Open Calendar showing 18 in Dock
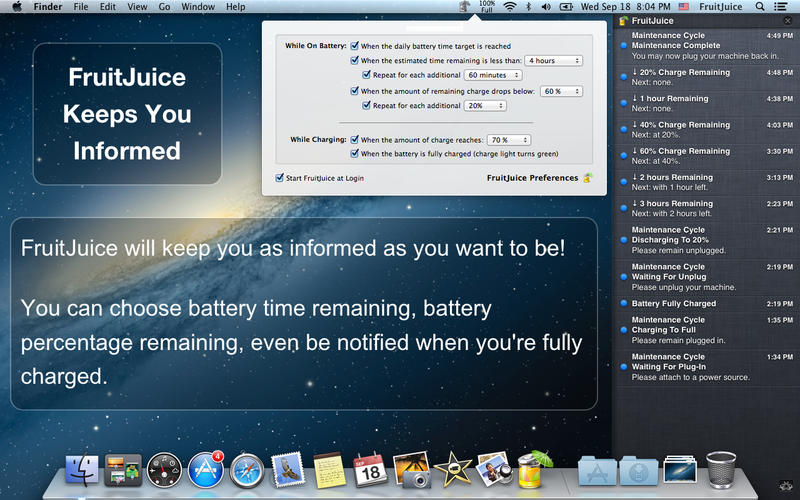 pyautogui.click(x=370, y=469)
